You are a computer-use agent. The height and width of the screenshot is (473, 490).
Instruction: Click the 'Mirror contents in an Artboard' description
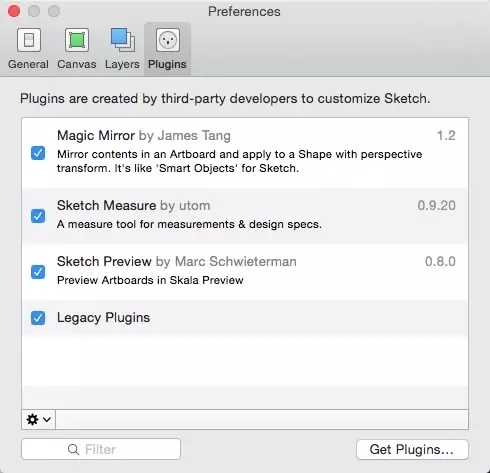[240, 161]
